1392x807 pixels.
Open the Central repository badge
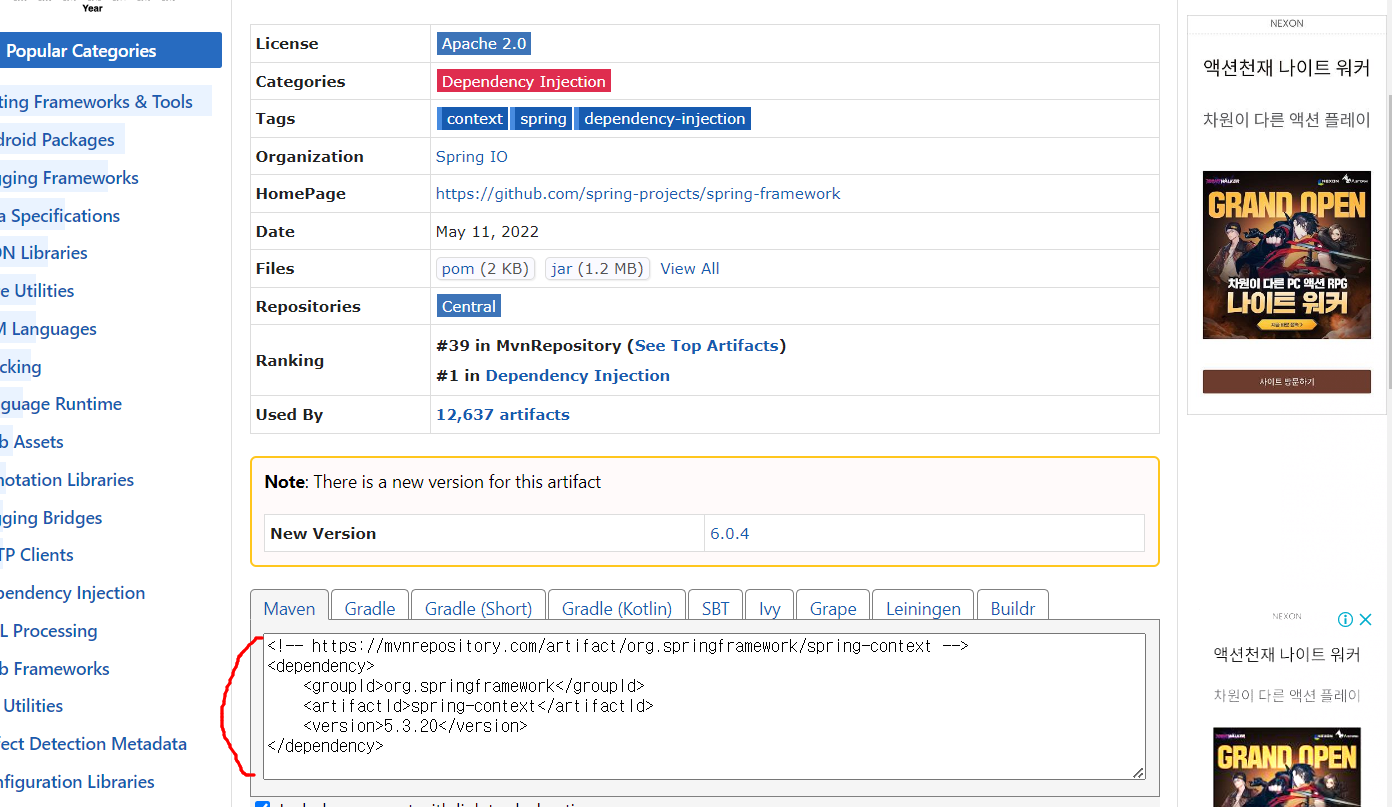coord(468,306)
